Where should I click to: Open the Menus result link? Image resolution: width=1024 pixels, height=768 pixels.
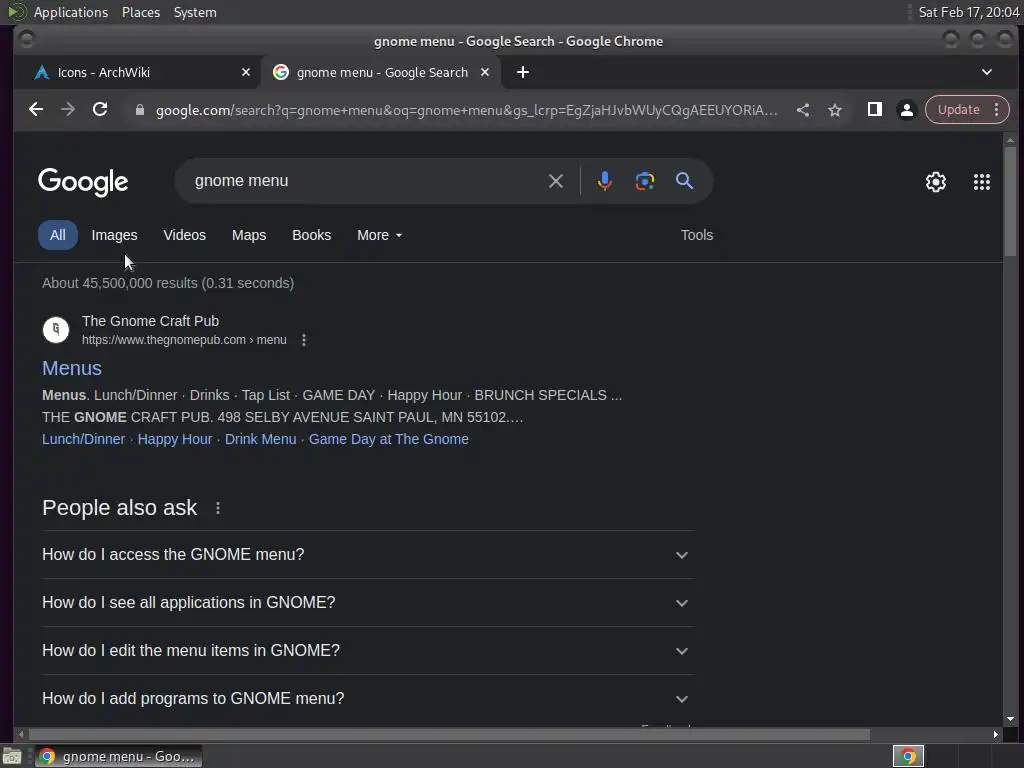pyautogui.click(x=72, y=368)
